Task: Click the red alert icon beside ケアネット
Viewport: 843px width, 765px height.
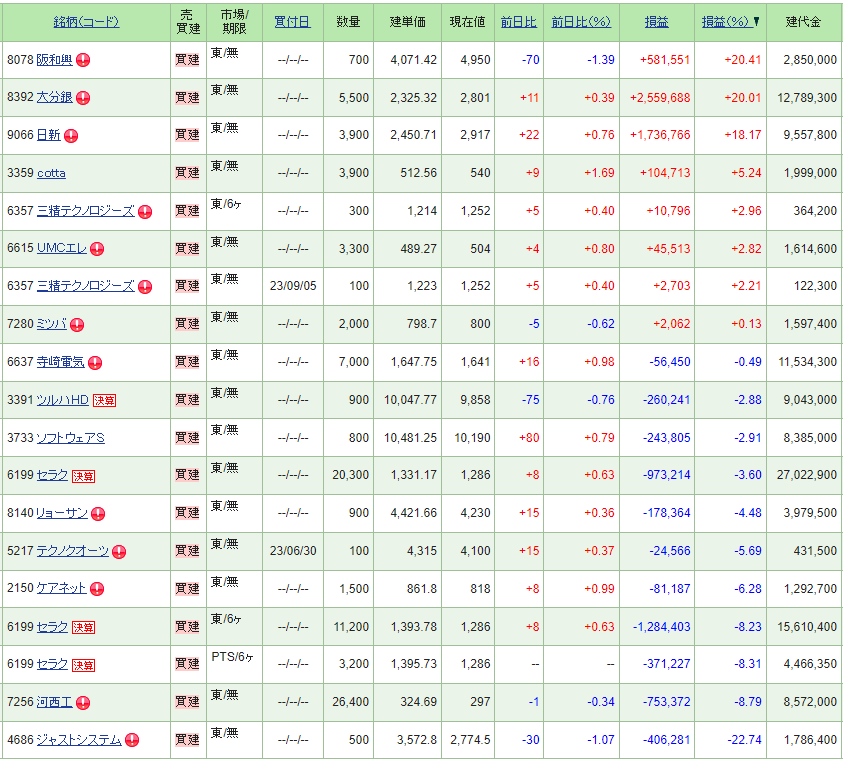Action: 97,589
